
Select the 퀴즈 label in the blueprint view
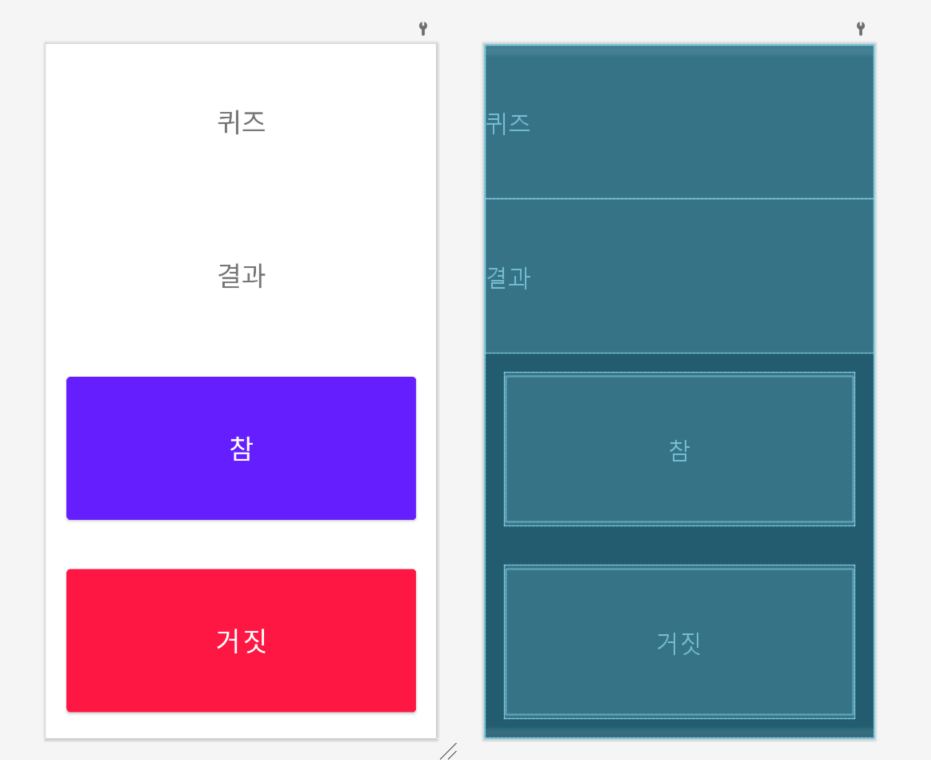508,124
